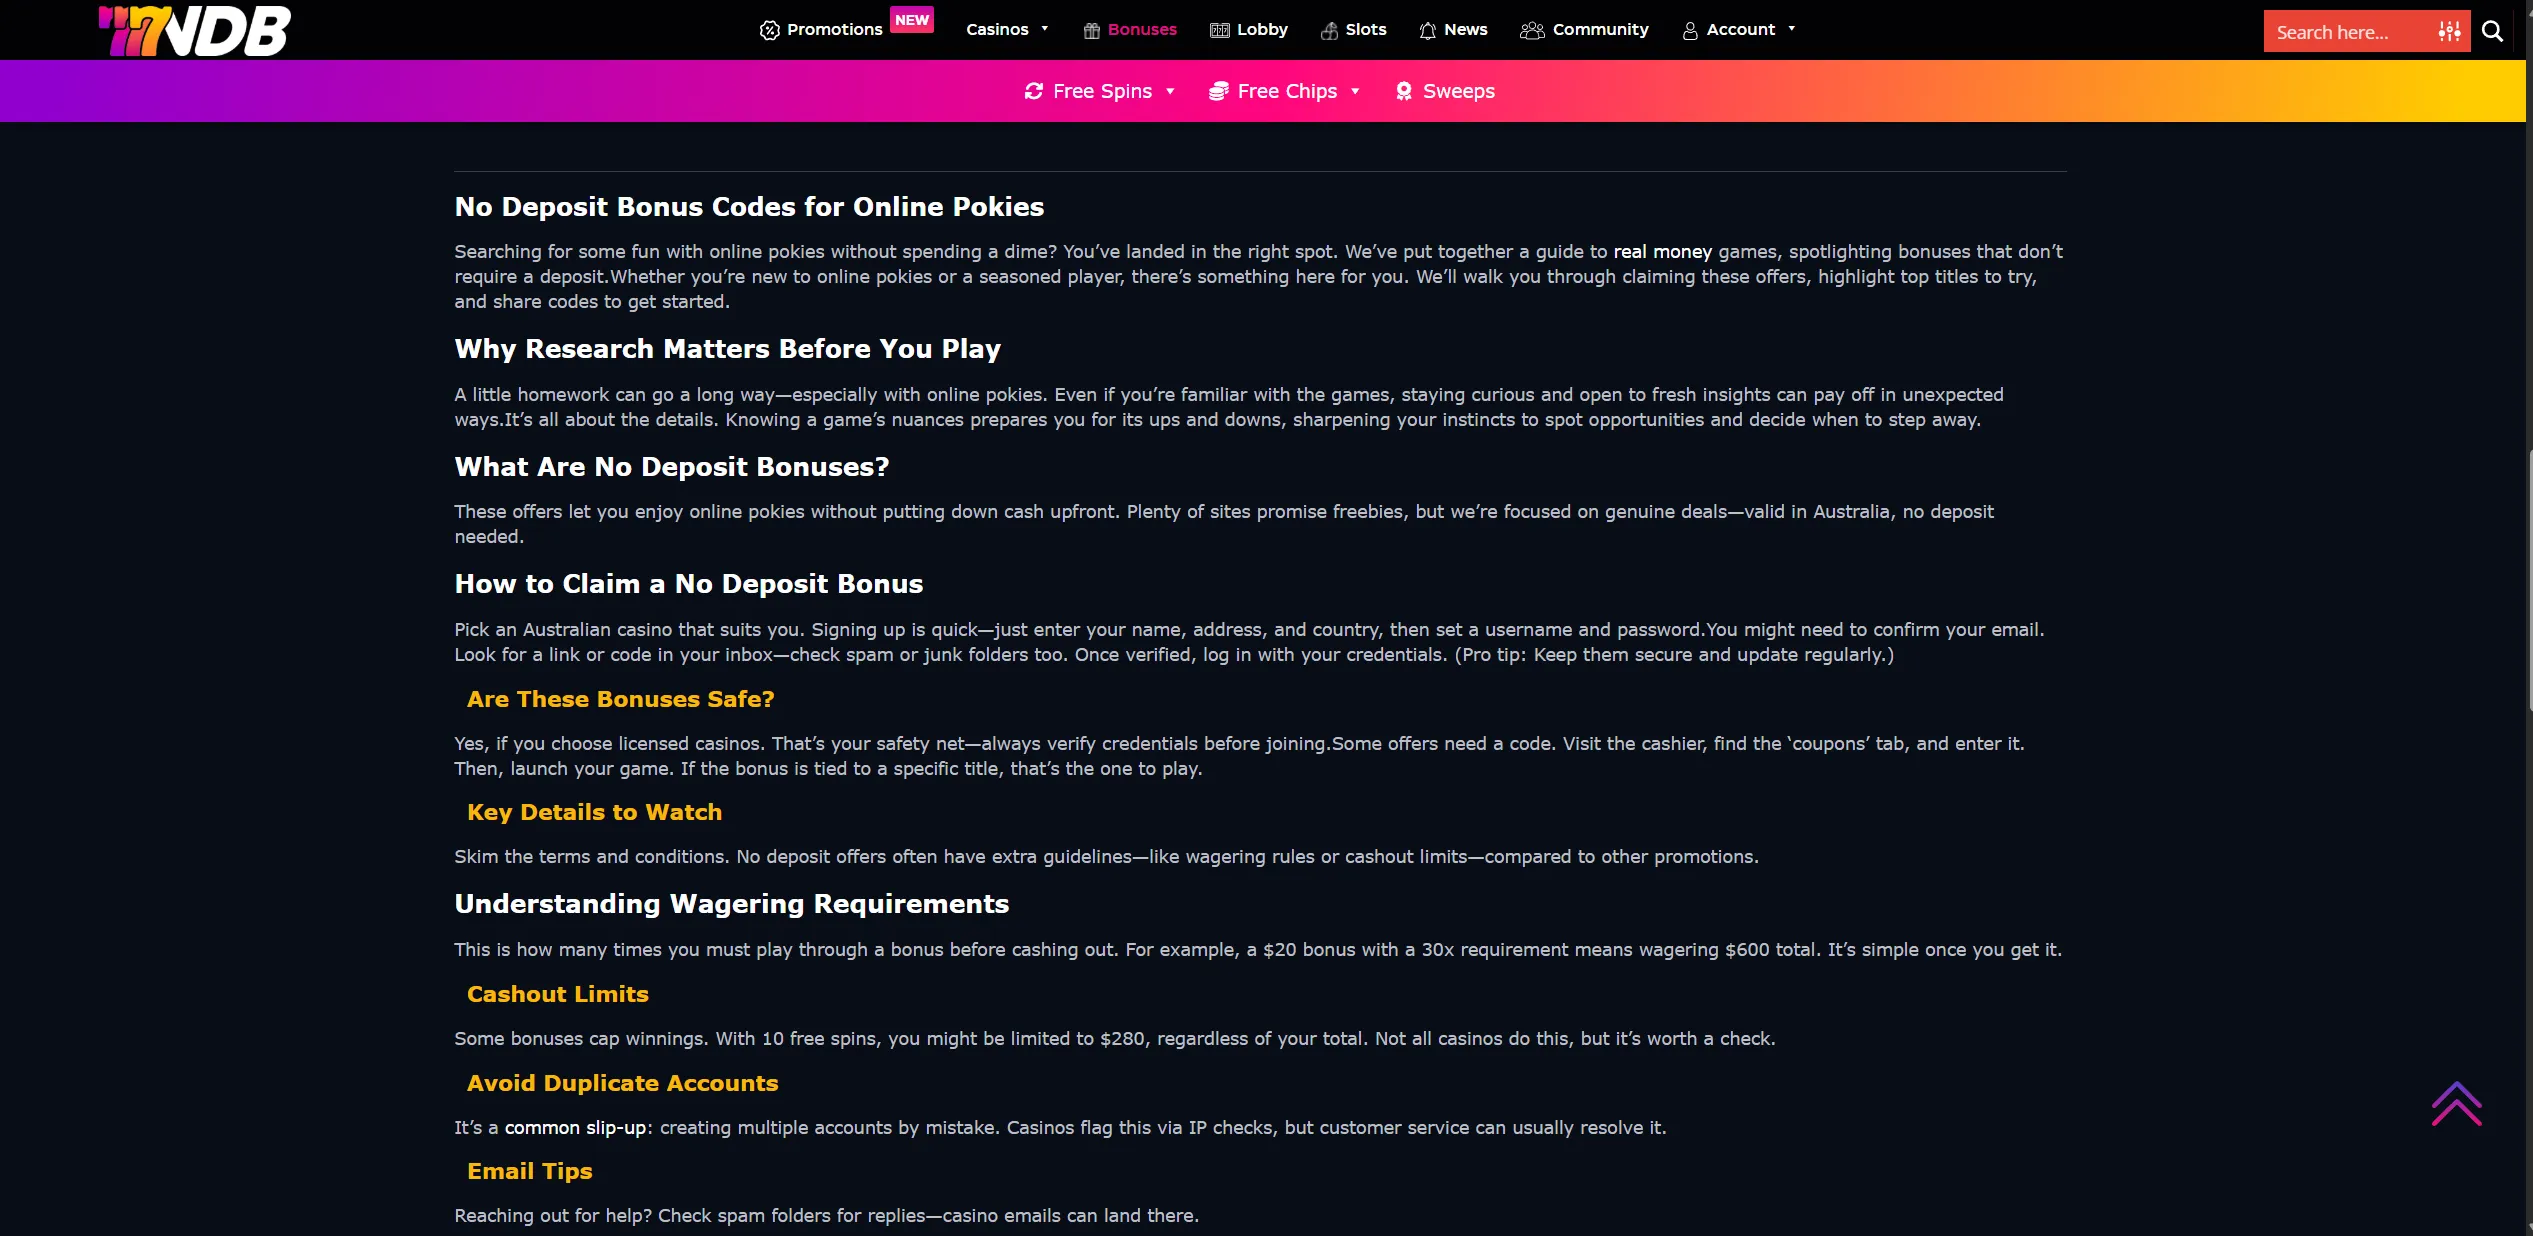Click the scroll-to-top double chevron

coord(2457,1104)
